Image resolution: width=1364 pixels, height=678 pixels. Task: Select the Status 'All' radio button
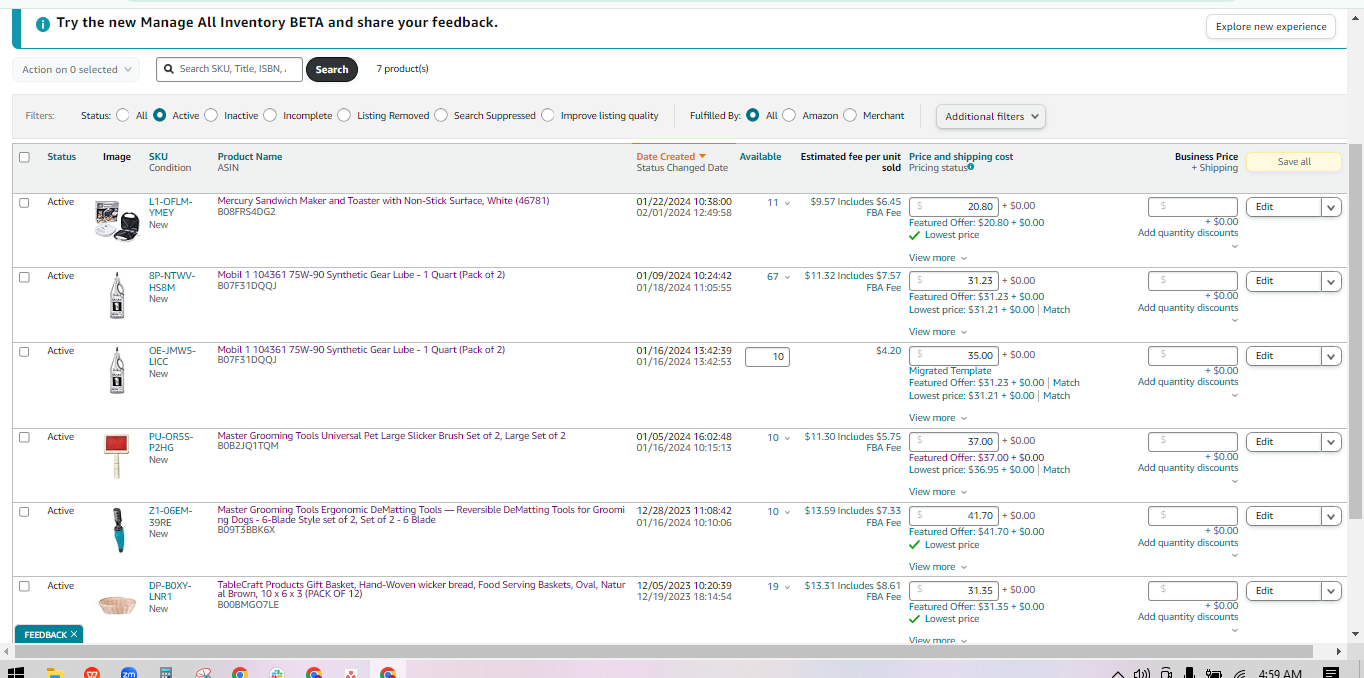coord(123,115)
